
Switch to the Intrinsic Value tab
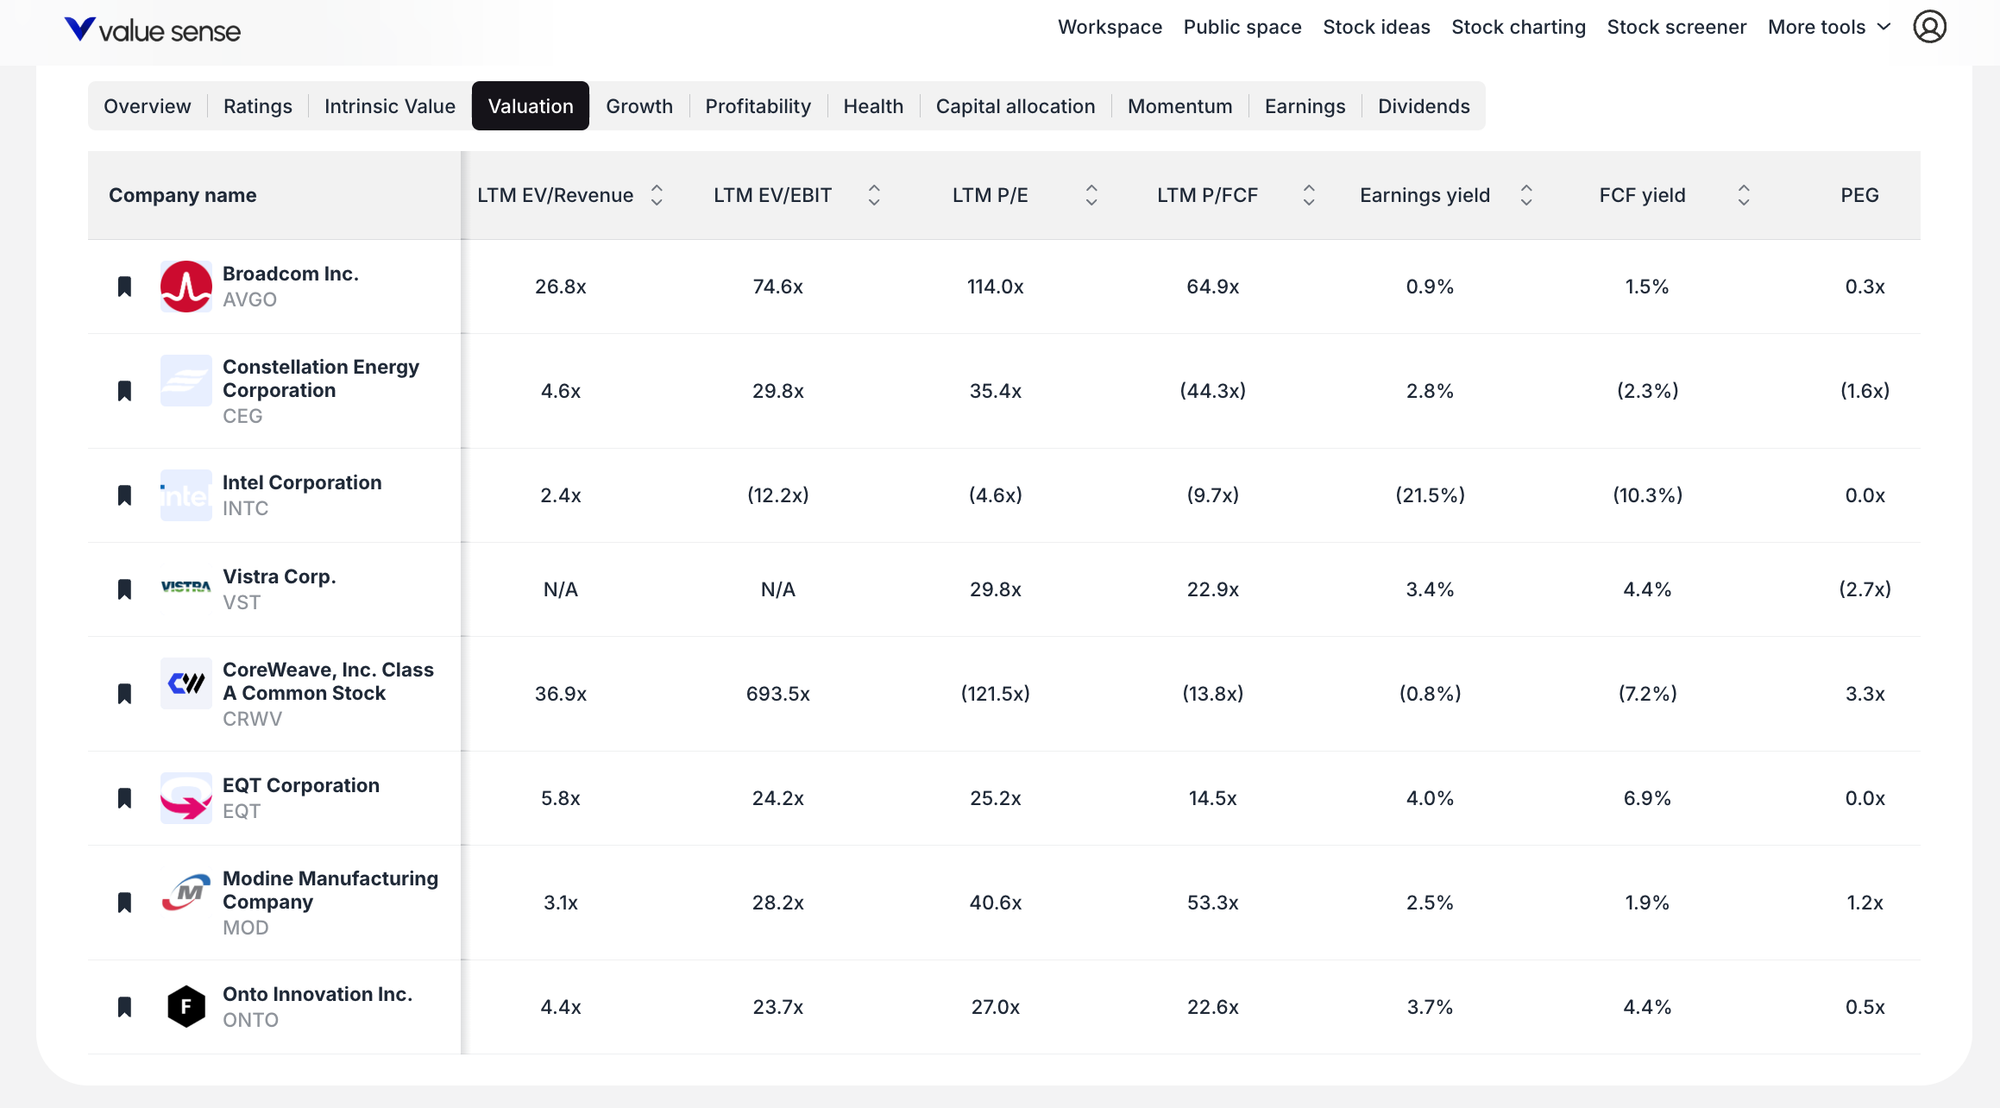[389, 106]
